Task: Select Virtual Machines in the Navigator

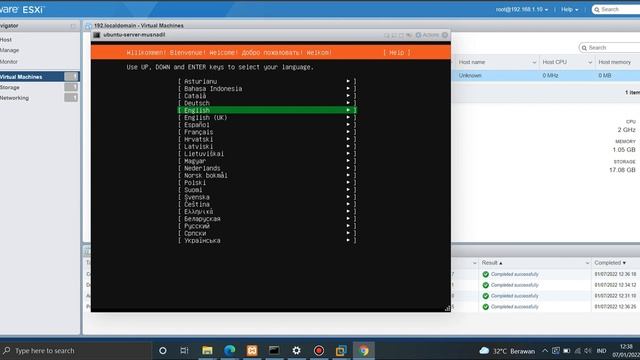Action: 21,77
